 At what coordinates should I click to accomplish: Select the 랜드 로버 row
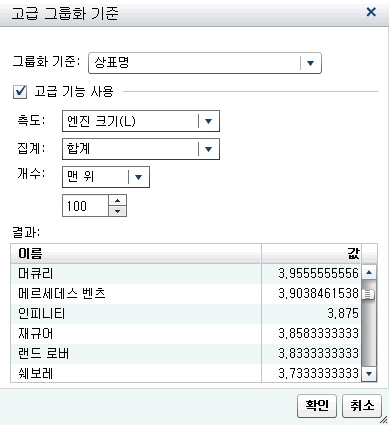186,354
